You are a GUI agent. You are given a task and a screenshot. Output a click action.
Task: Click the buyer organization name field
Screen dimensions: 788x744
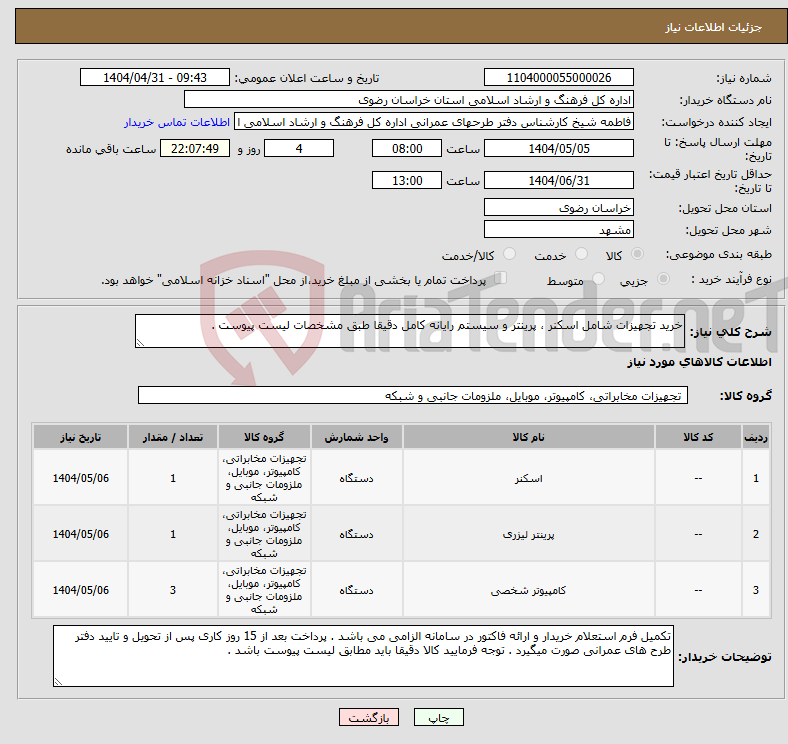pyautogui.click(x=409, y=100)
